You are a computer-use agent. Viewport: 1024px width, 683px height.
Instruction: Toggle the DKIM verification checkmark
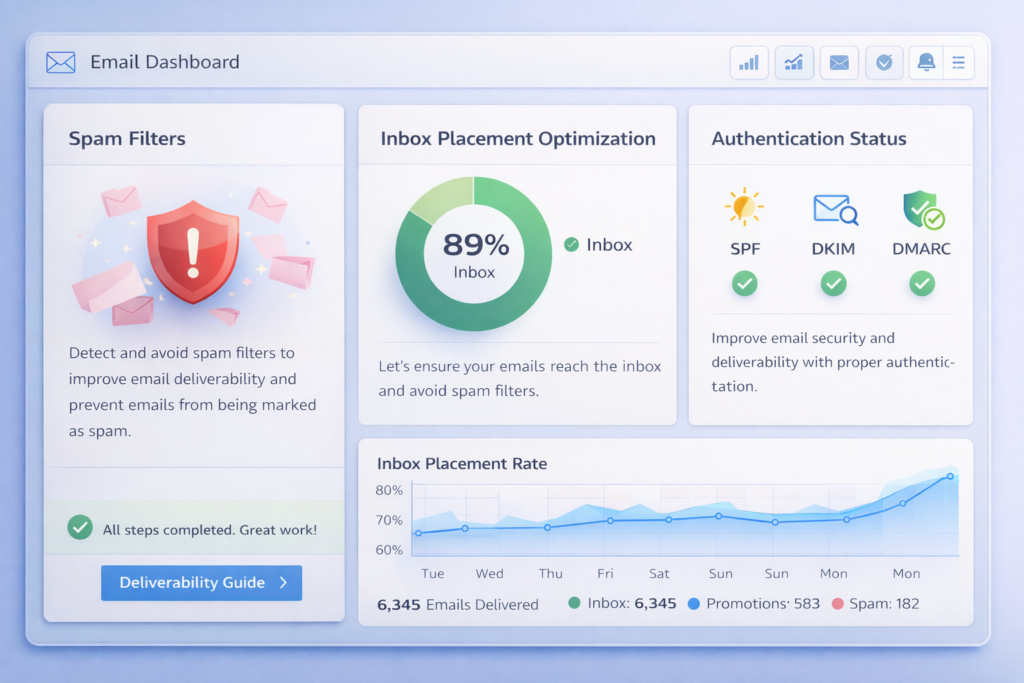pos(833,284)
